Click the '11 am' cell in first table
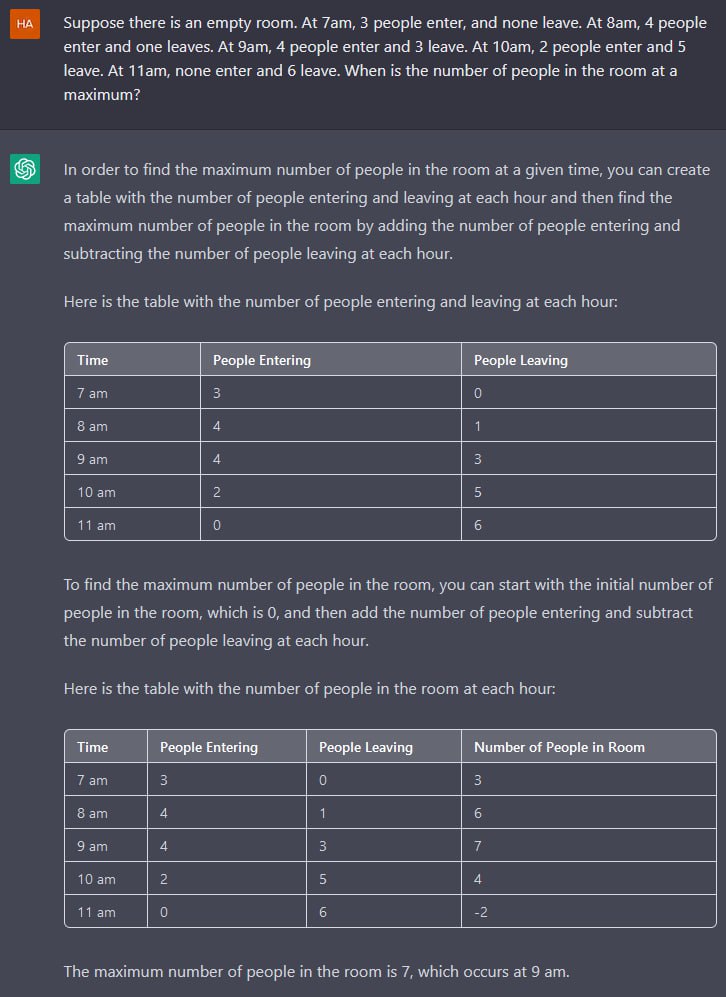The height and width of the screenshot is (997, 726). (x=132, y=525)
